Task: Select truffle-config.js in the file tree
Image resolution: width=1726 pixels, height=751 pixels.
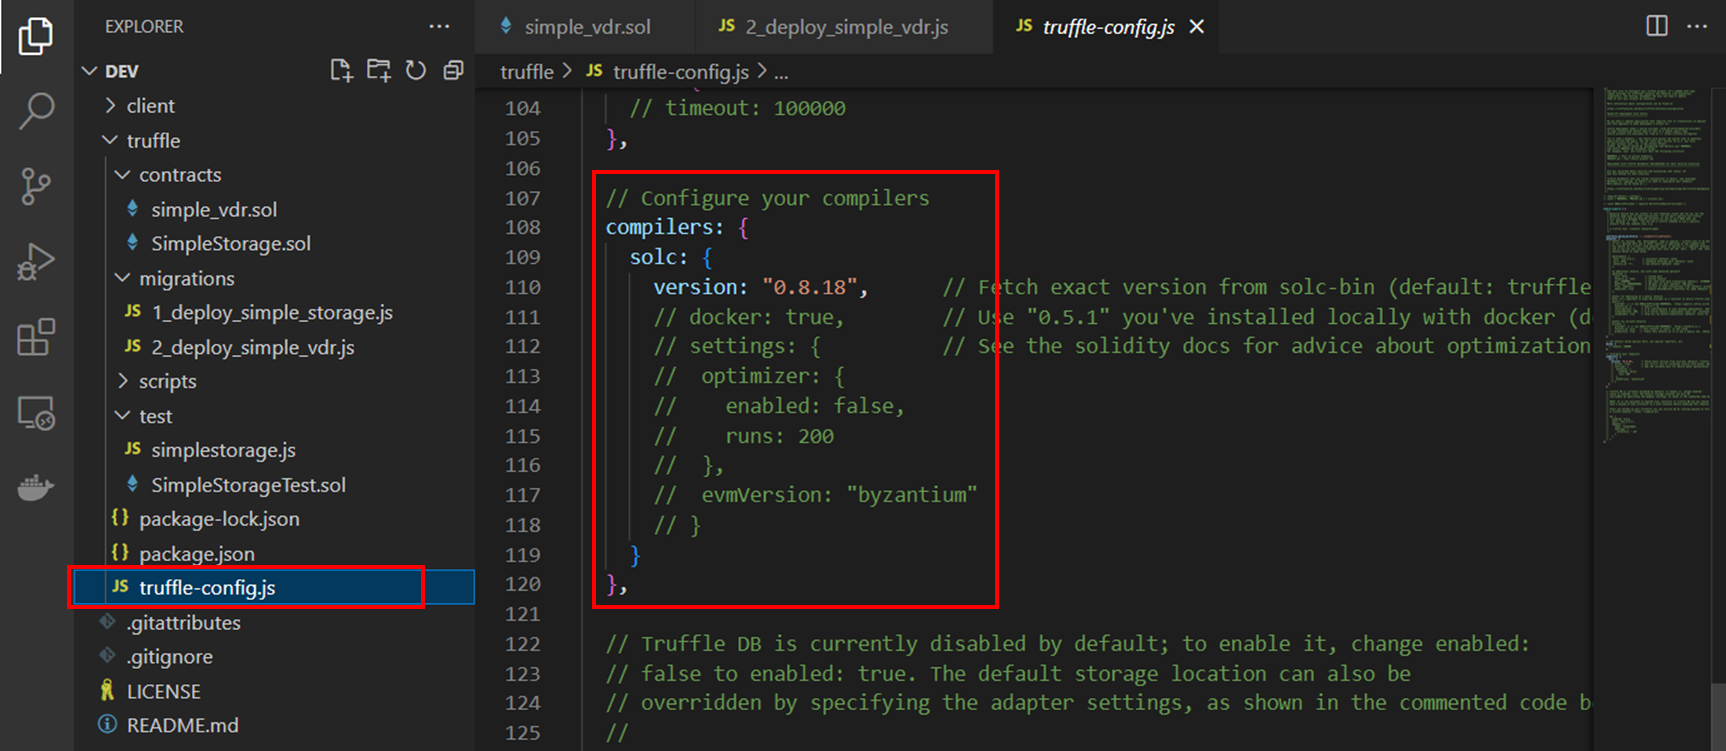Action: pyautogui.click(x=274, y=587)
